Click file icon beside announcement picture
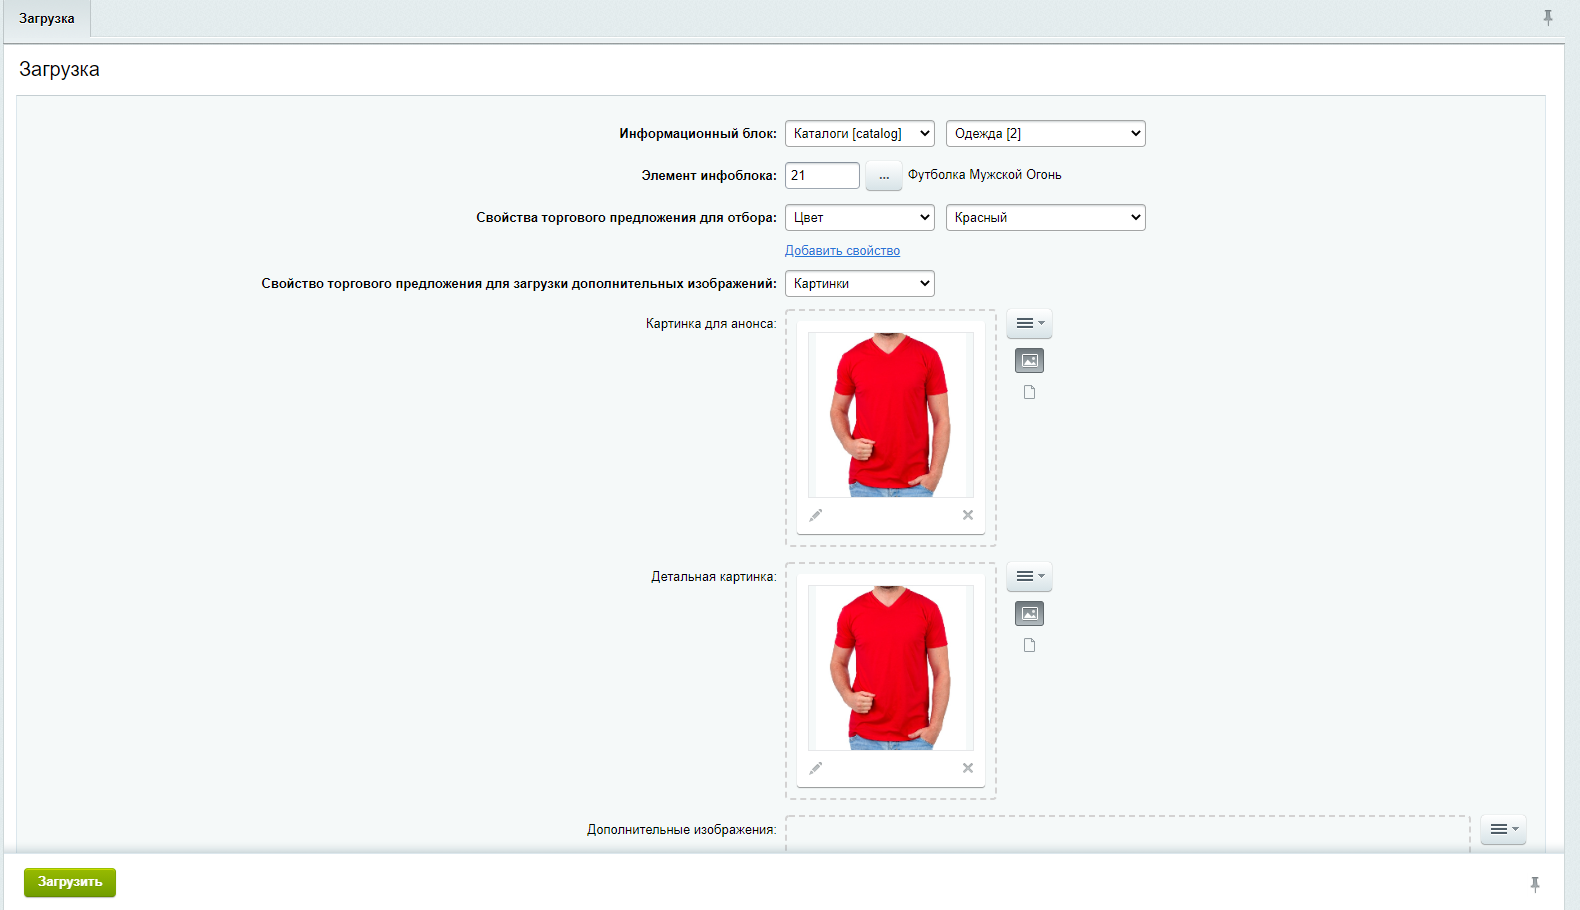 point(1029,392)
